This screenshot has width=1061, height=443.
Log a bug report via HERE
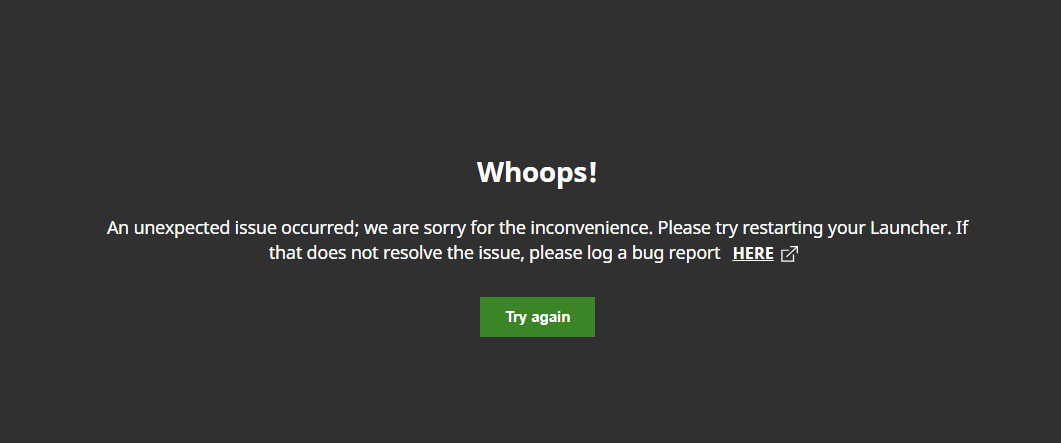752,254
